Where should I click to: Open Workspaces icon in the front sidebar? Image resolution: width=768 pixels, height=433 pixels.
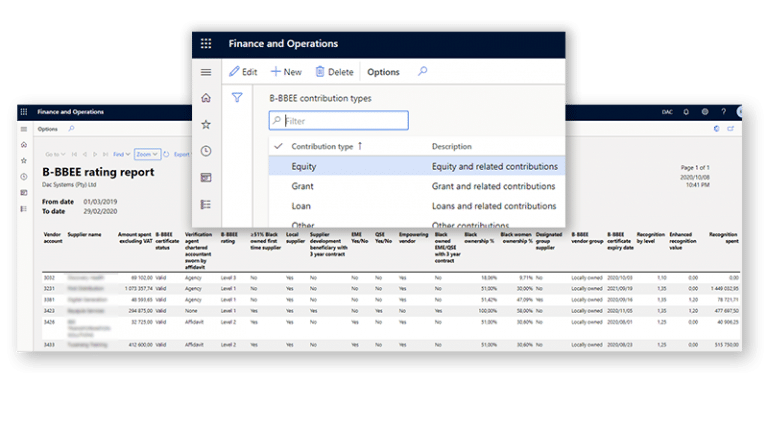(206, 178)
